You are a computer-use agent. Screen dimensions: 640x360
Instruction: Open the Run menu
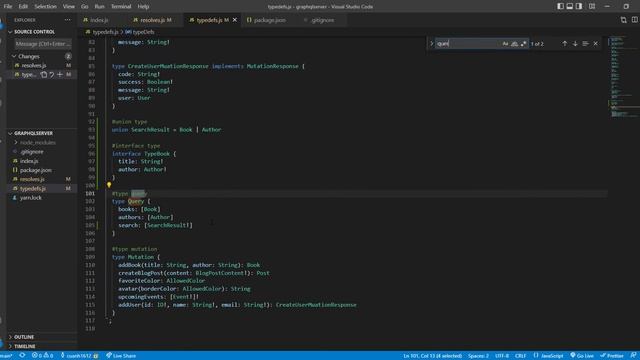point(99,7)
